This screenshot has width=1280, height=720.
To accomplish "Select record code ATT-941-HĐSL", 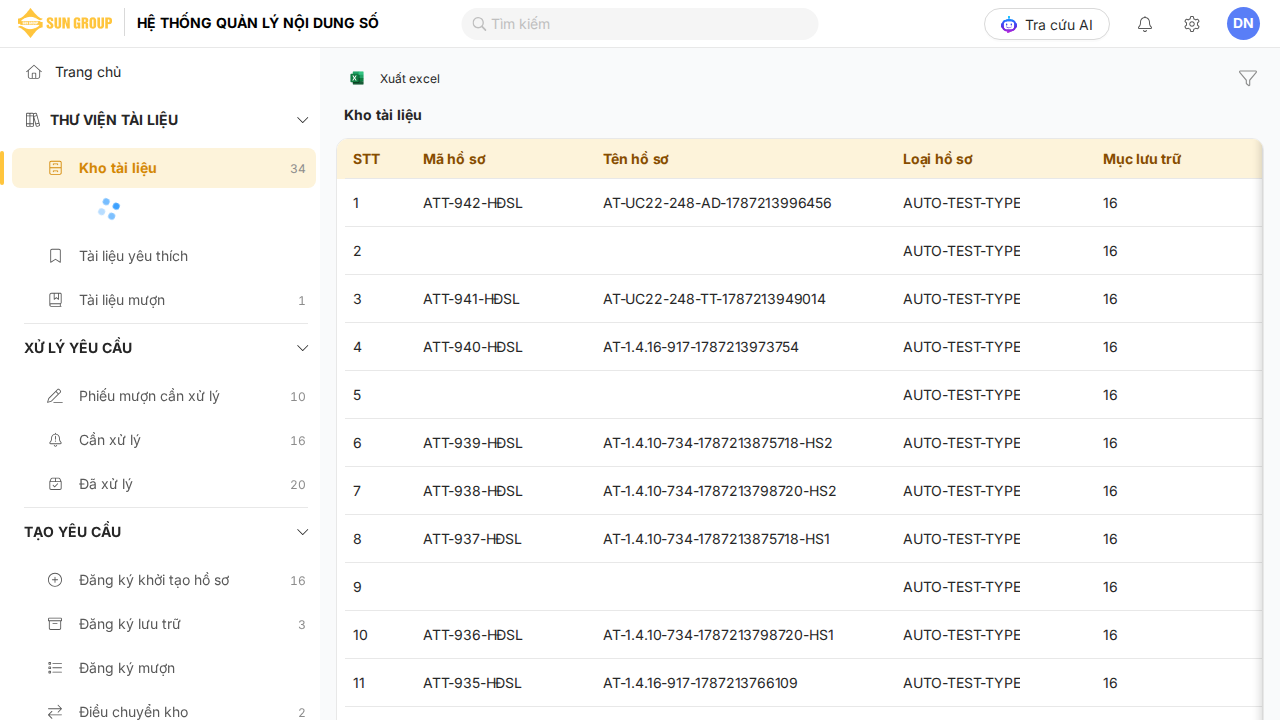I will tap(472, 299).
